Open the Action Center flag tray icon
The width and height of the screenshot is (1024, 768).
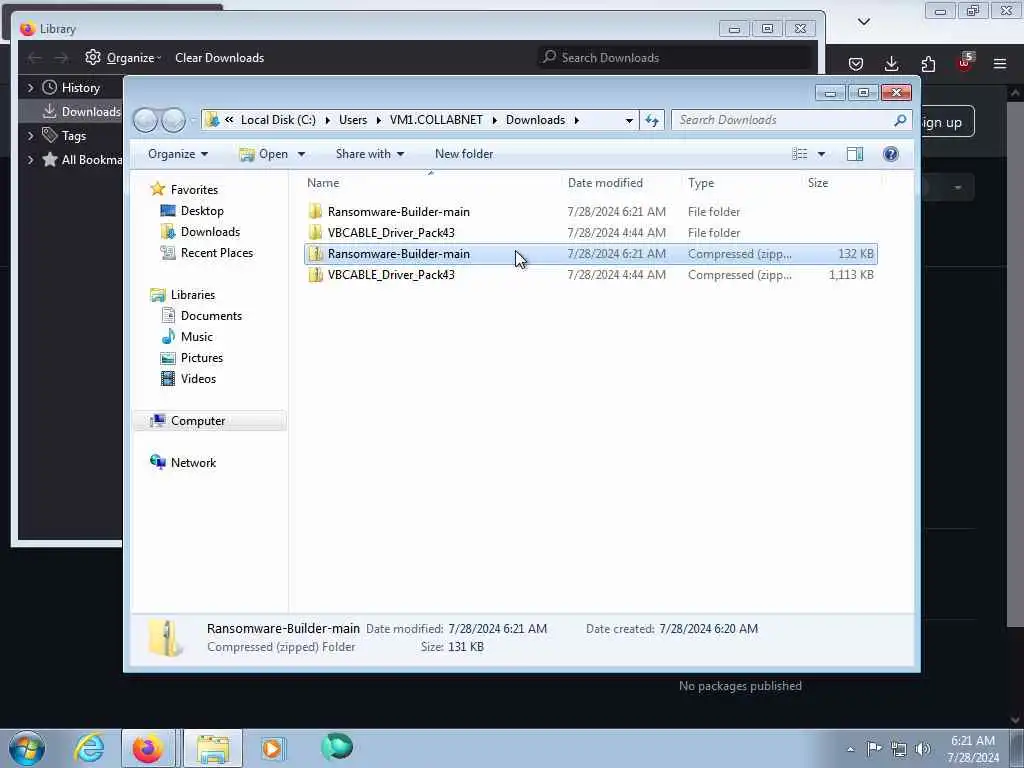[x=874, y=749]
